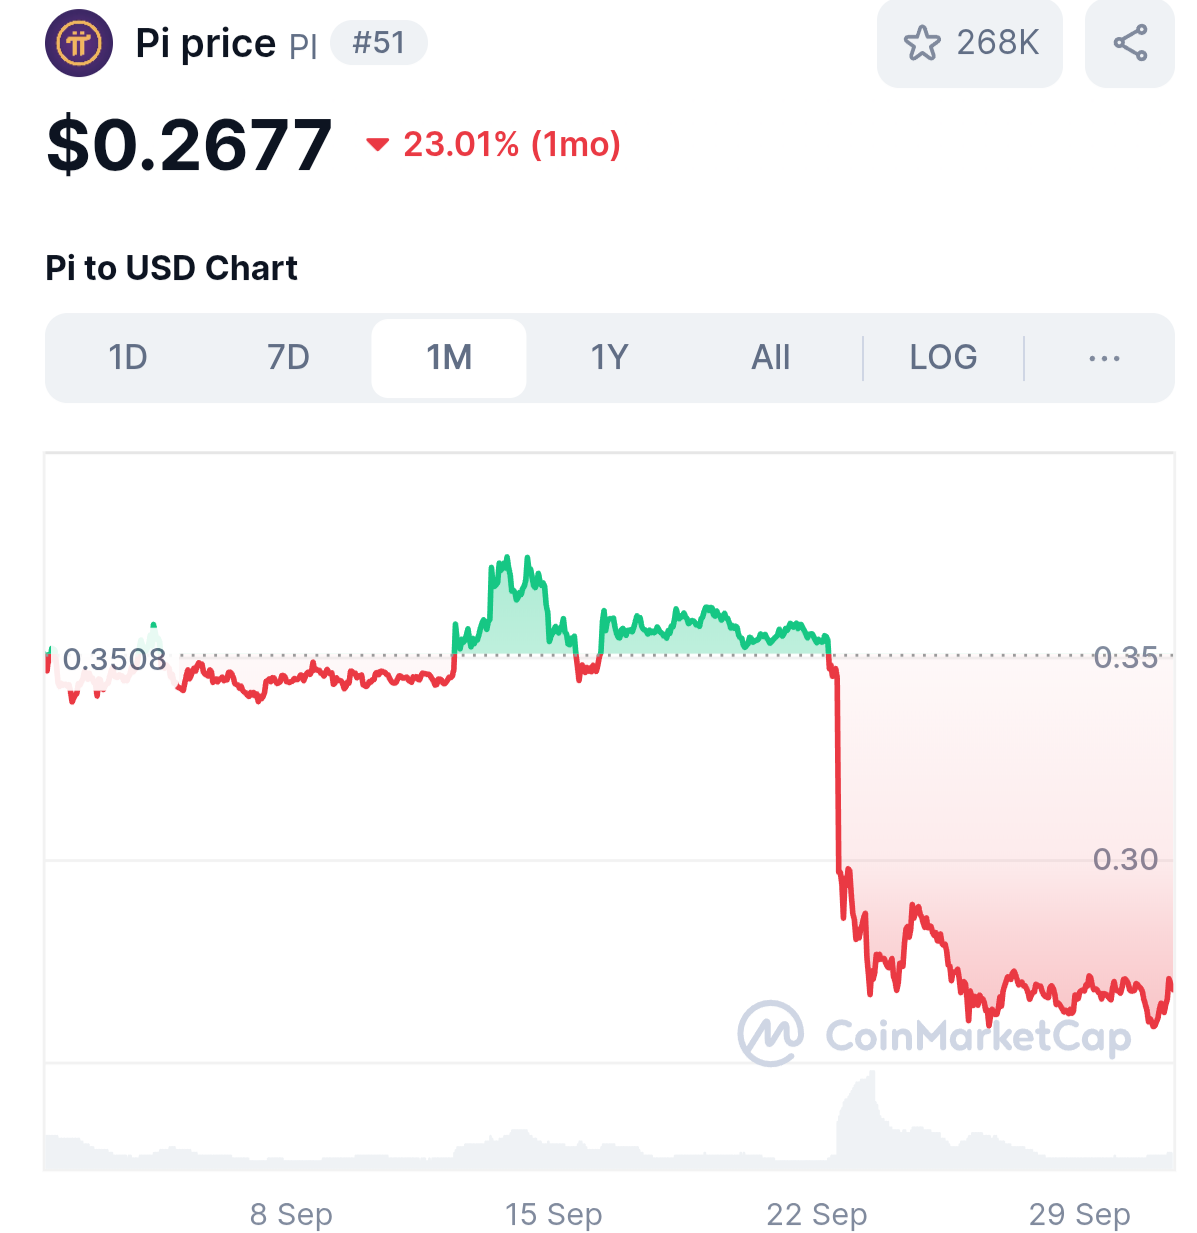Select the 1D timeframe tab
The width and height of the screenshot is (1197, 1233).
point(128,358)
